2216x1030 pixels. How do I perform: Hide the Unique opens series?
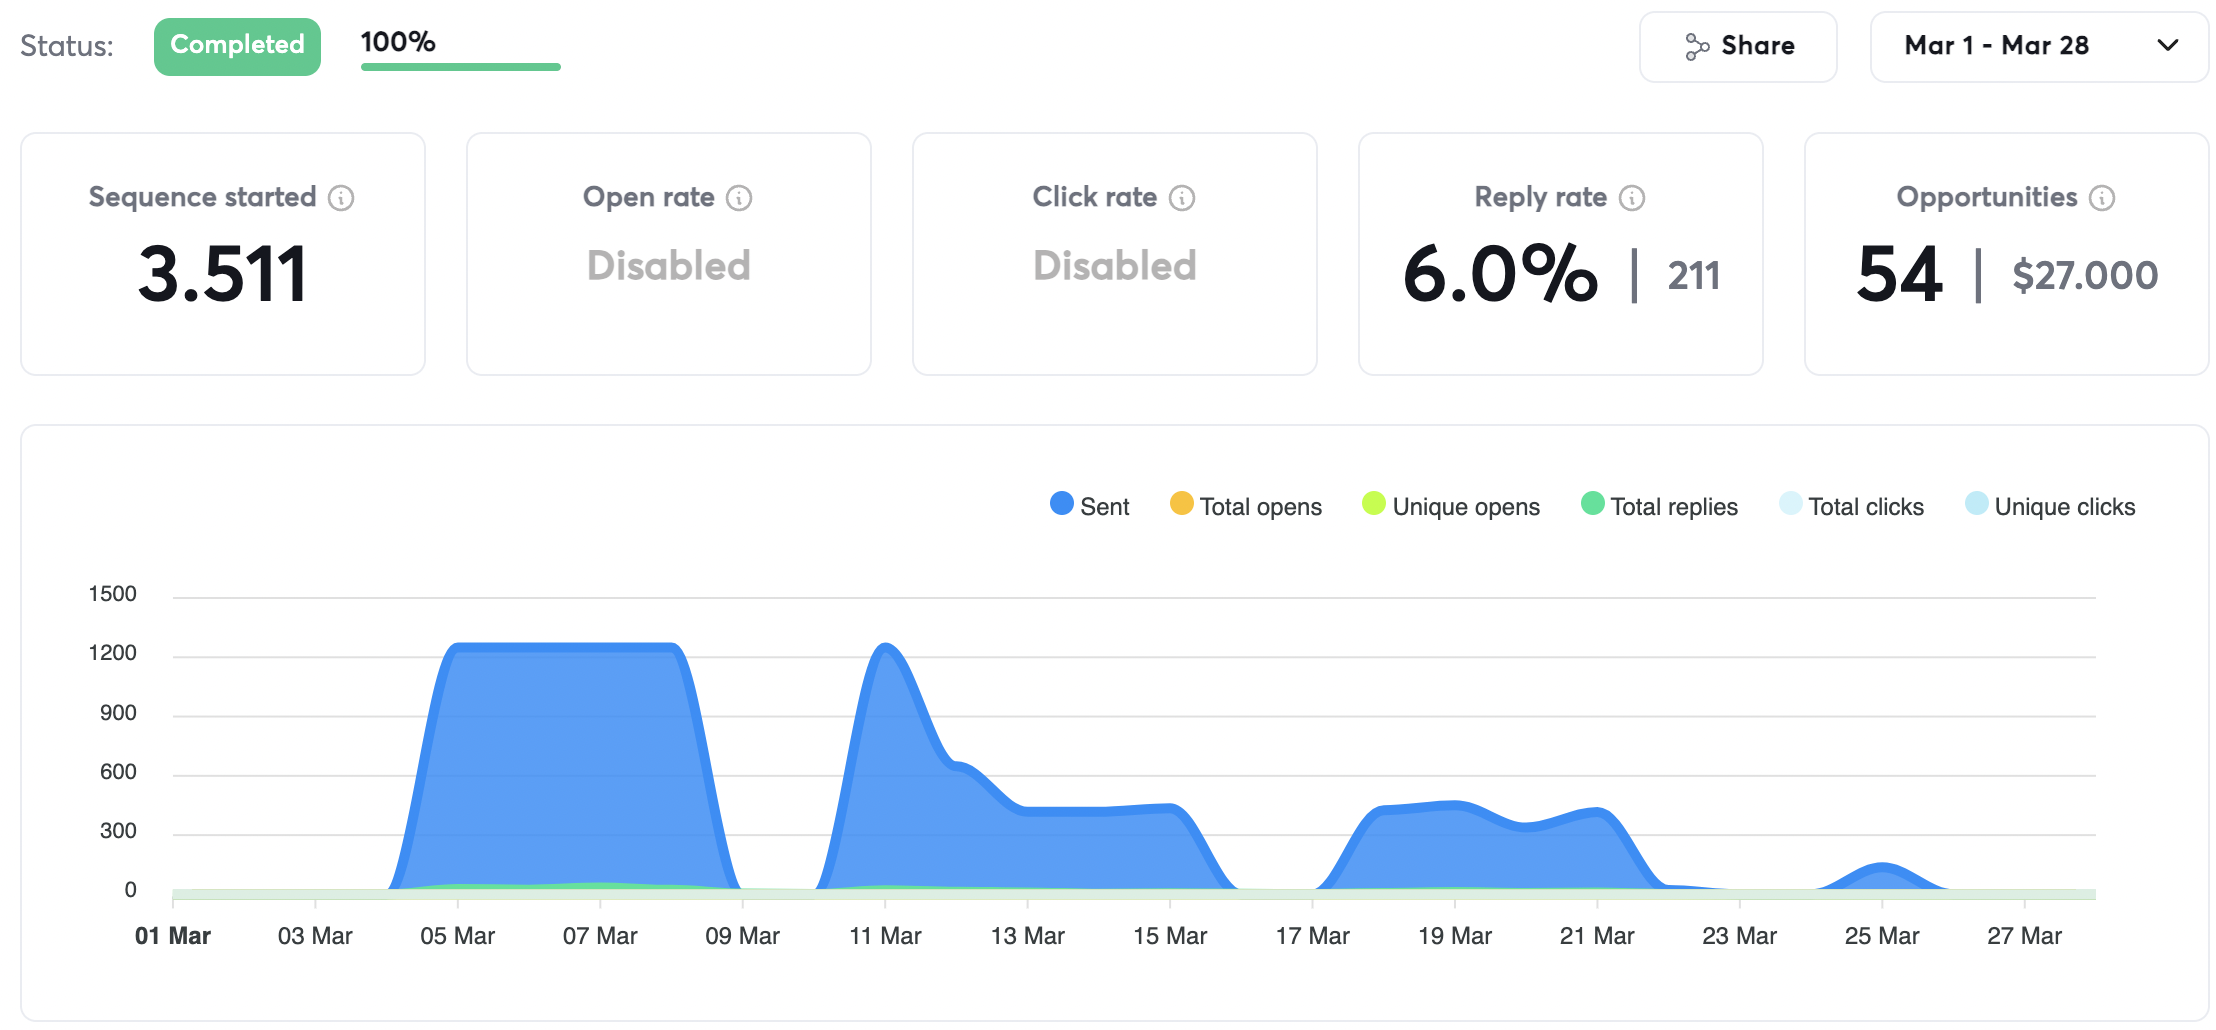click(1450, 506)
